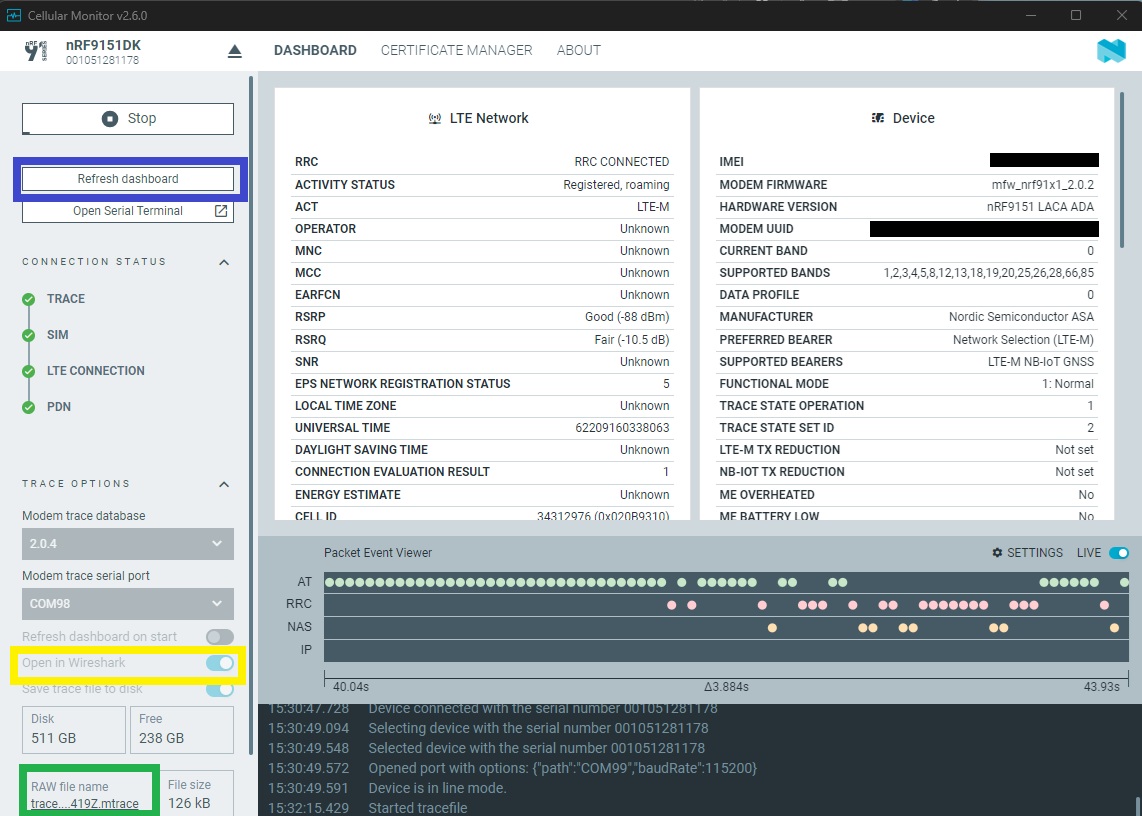
Task: Click the nRF9151DK device icon
Action: [38, 51]
